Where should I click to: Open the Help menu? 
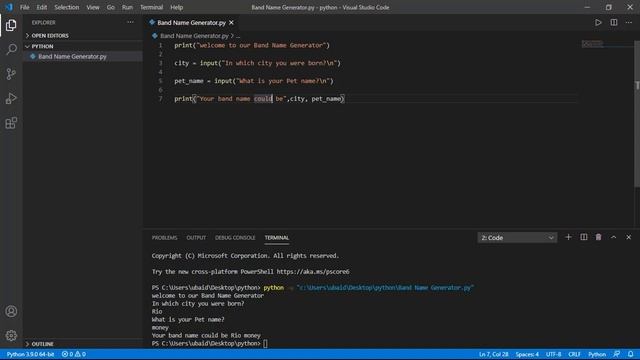click(176, 7)
